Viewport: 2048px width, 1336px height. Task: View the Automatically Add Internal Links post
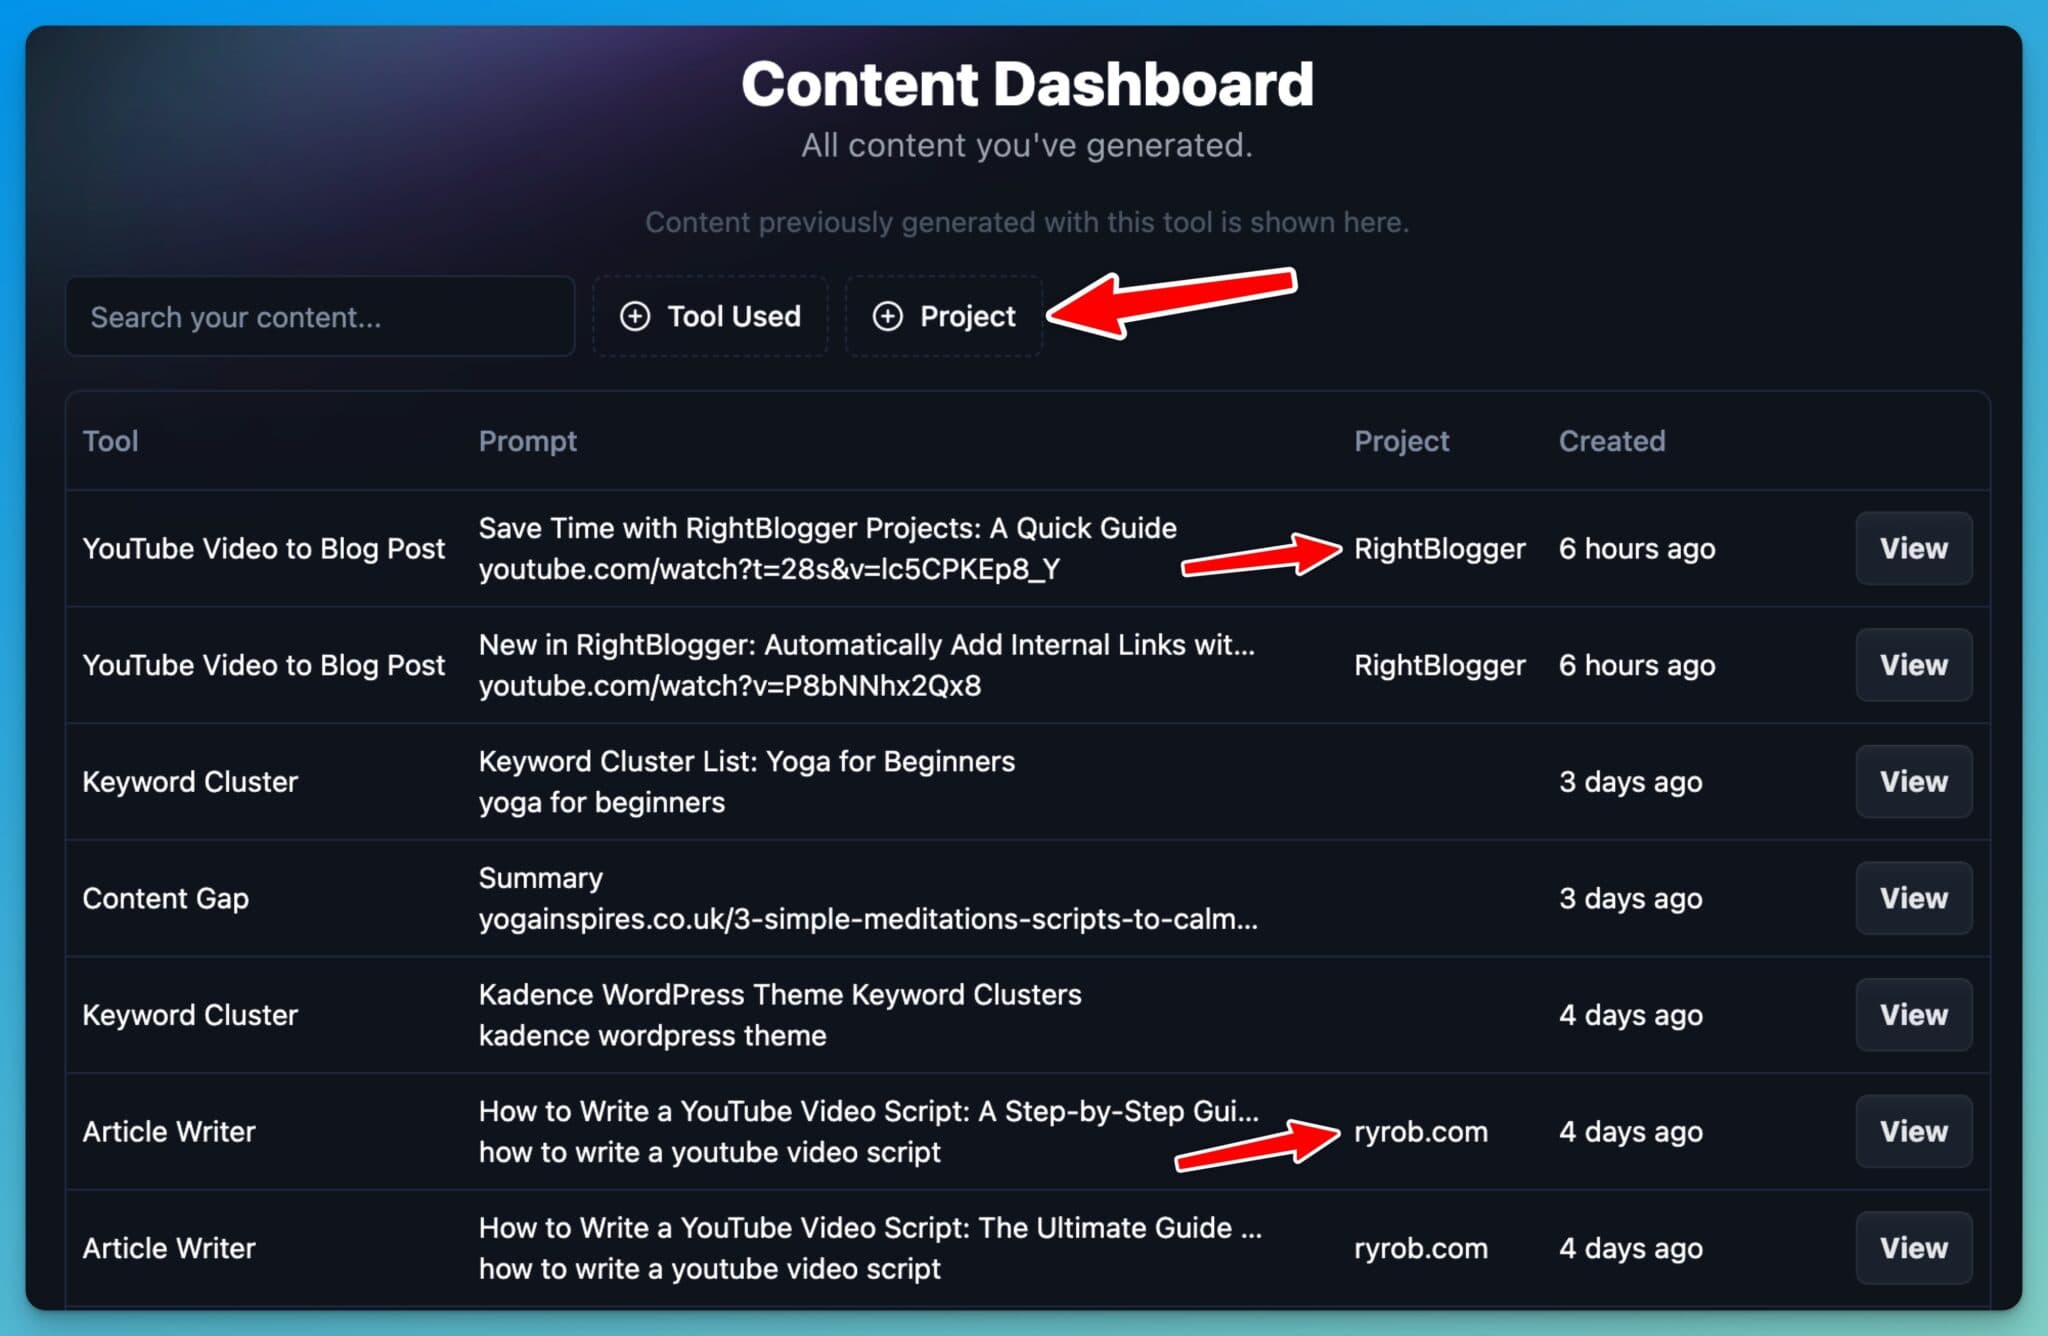point(1912,664)
